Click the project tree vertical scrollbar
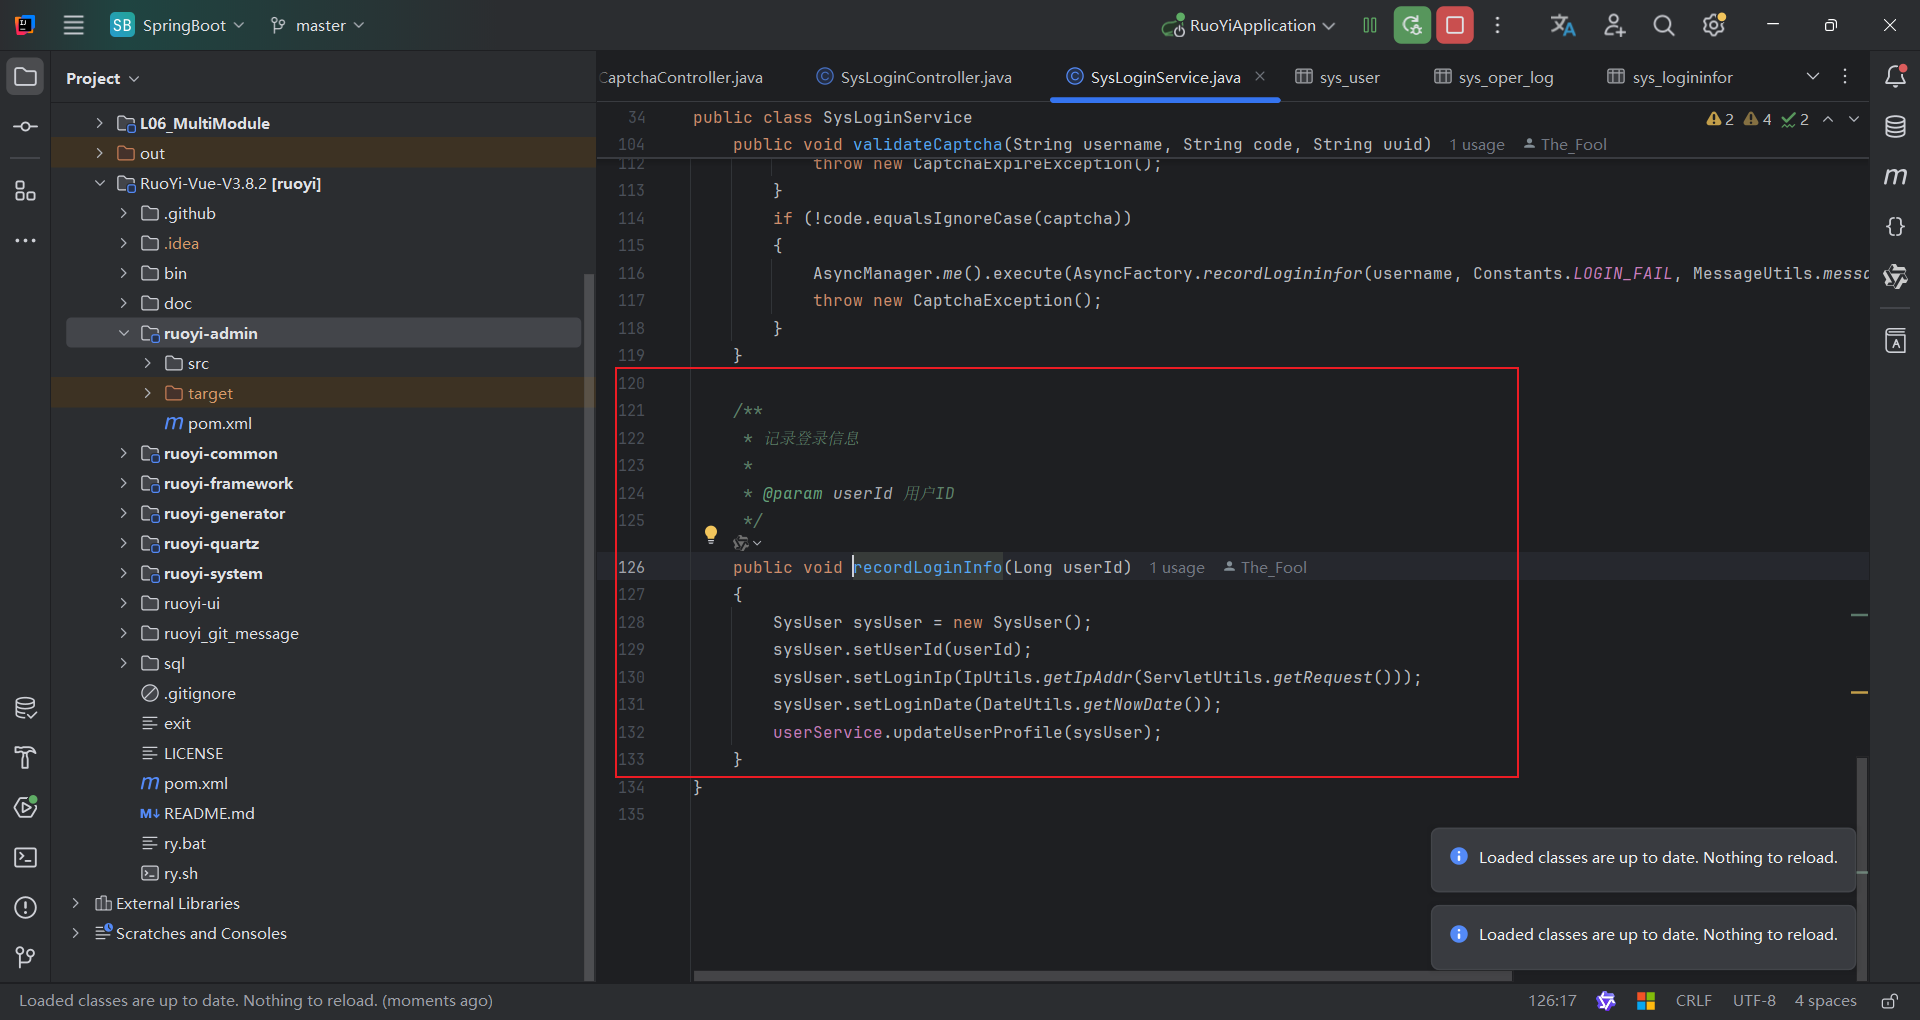Image resolution: width=1920 pixels, height=1020 pixels. click(589, 625)
